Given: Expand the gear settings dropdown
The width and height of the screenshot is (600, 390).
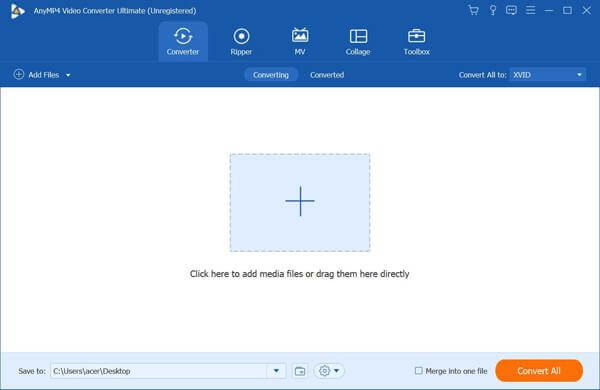Looking at the screenshot, I should coord(329,370).
